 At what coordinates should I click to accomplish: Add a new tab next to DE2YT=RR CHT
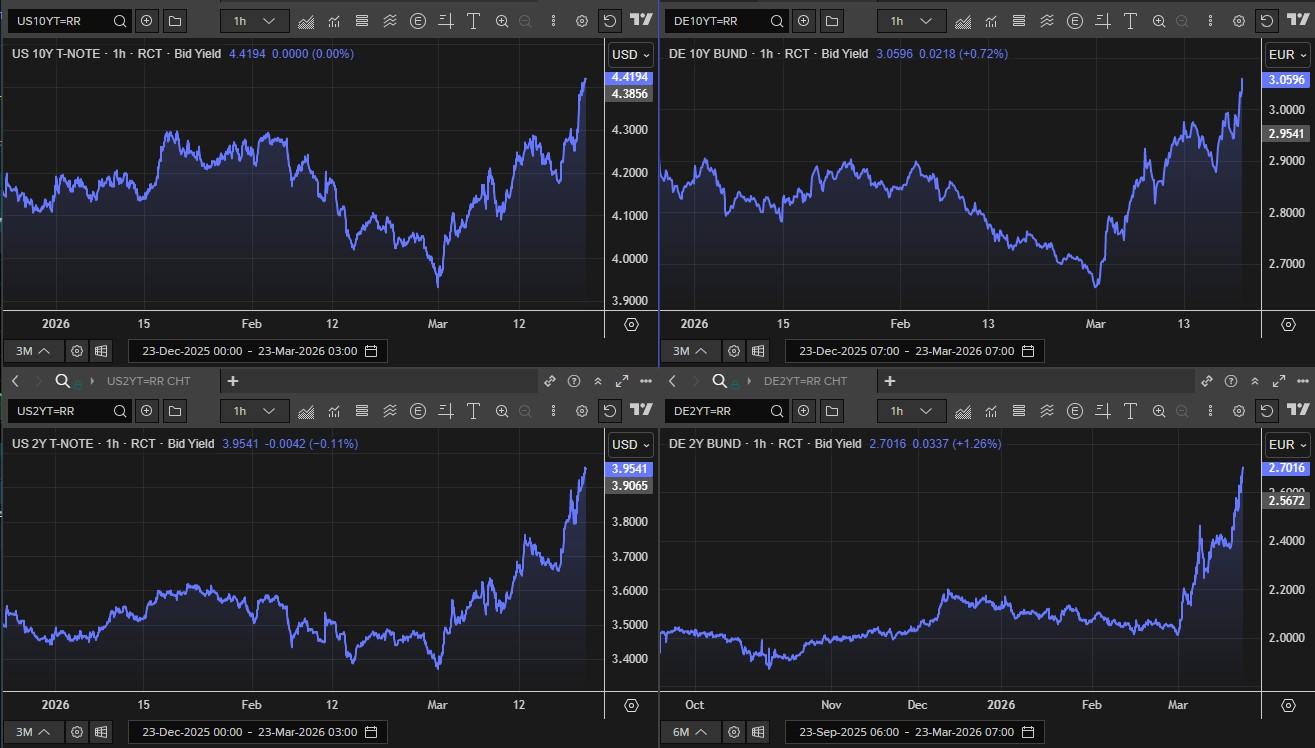(889, 381)
